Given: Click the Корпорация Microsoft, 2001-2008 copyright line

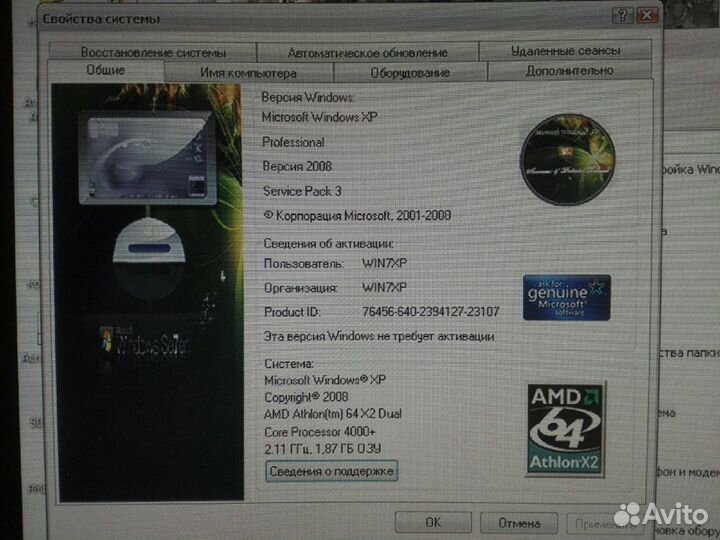Looking at the screenshot, I should (357, 215).
